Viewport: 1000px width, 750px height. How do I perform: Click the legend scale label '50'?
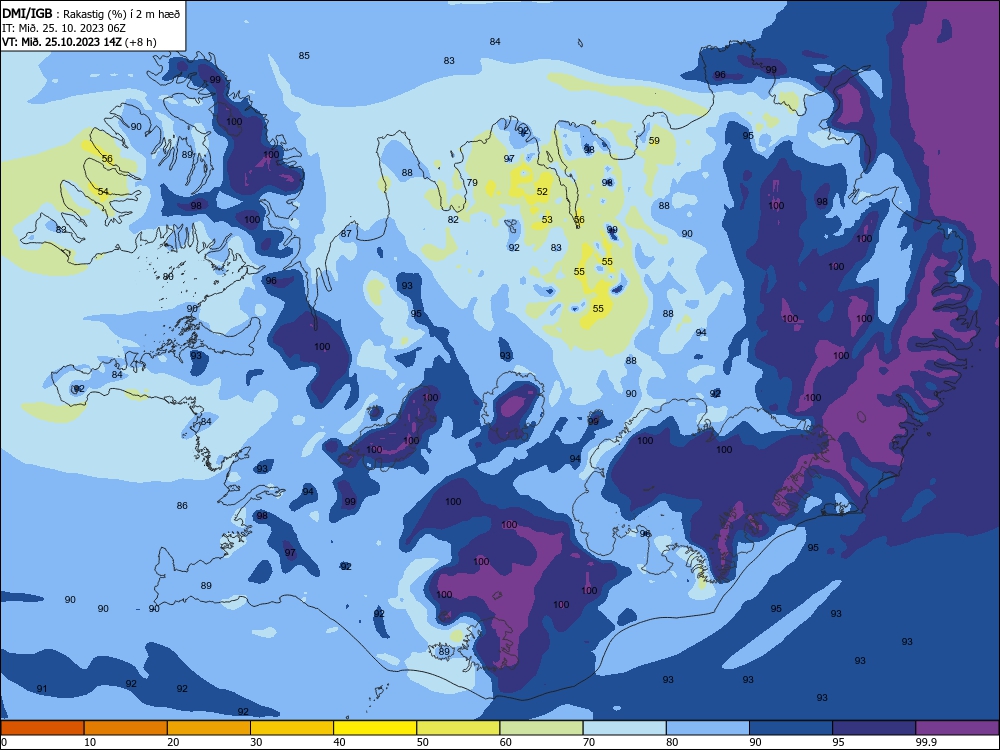click(x=422, y=742)
